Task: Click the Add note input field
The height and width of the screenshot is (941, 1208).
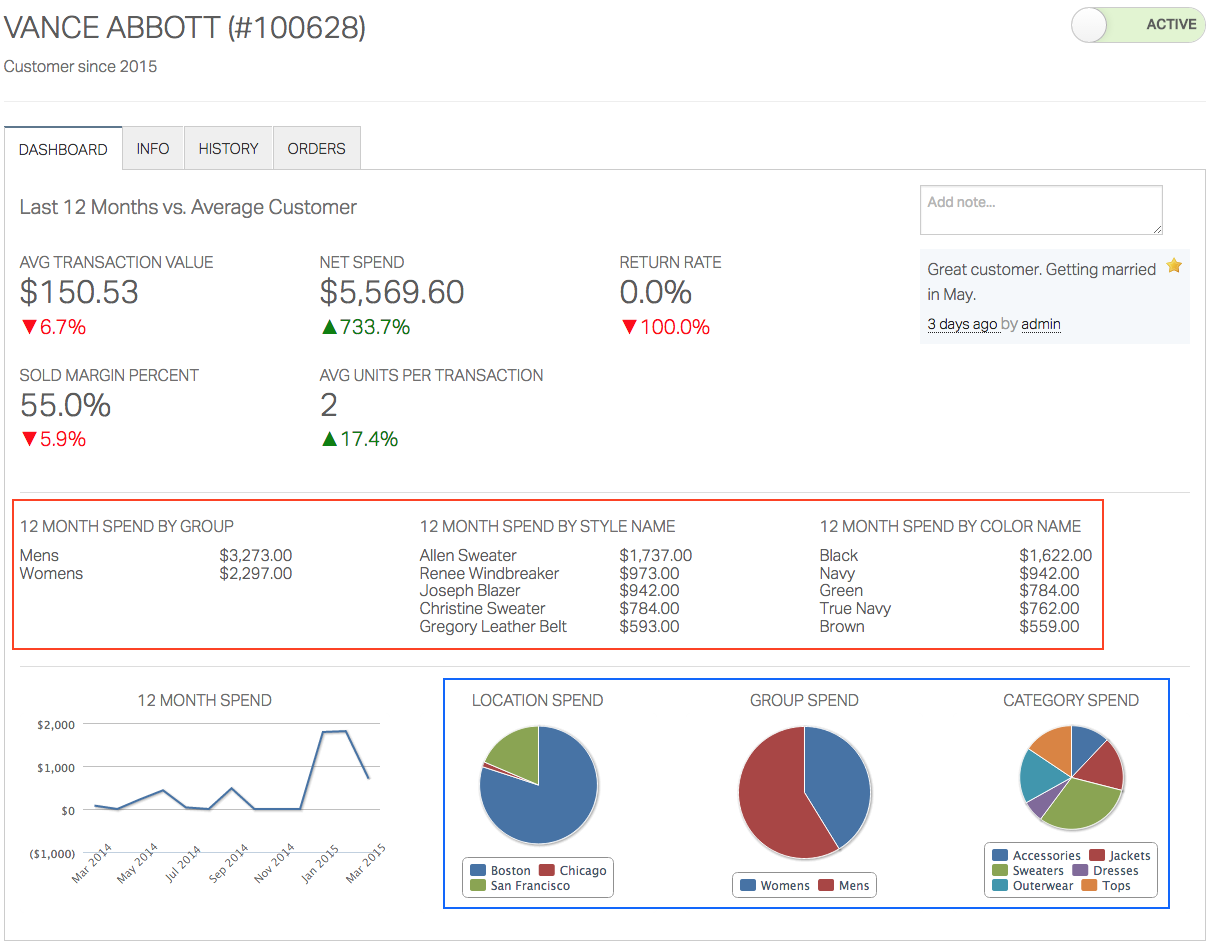Action: point(1040,210)
